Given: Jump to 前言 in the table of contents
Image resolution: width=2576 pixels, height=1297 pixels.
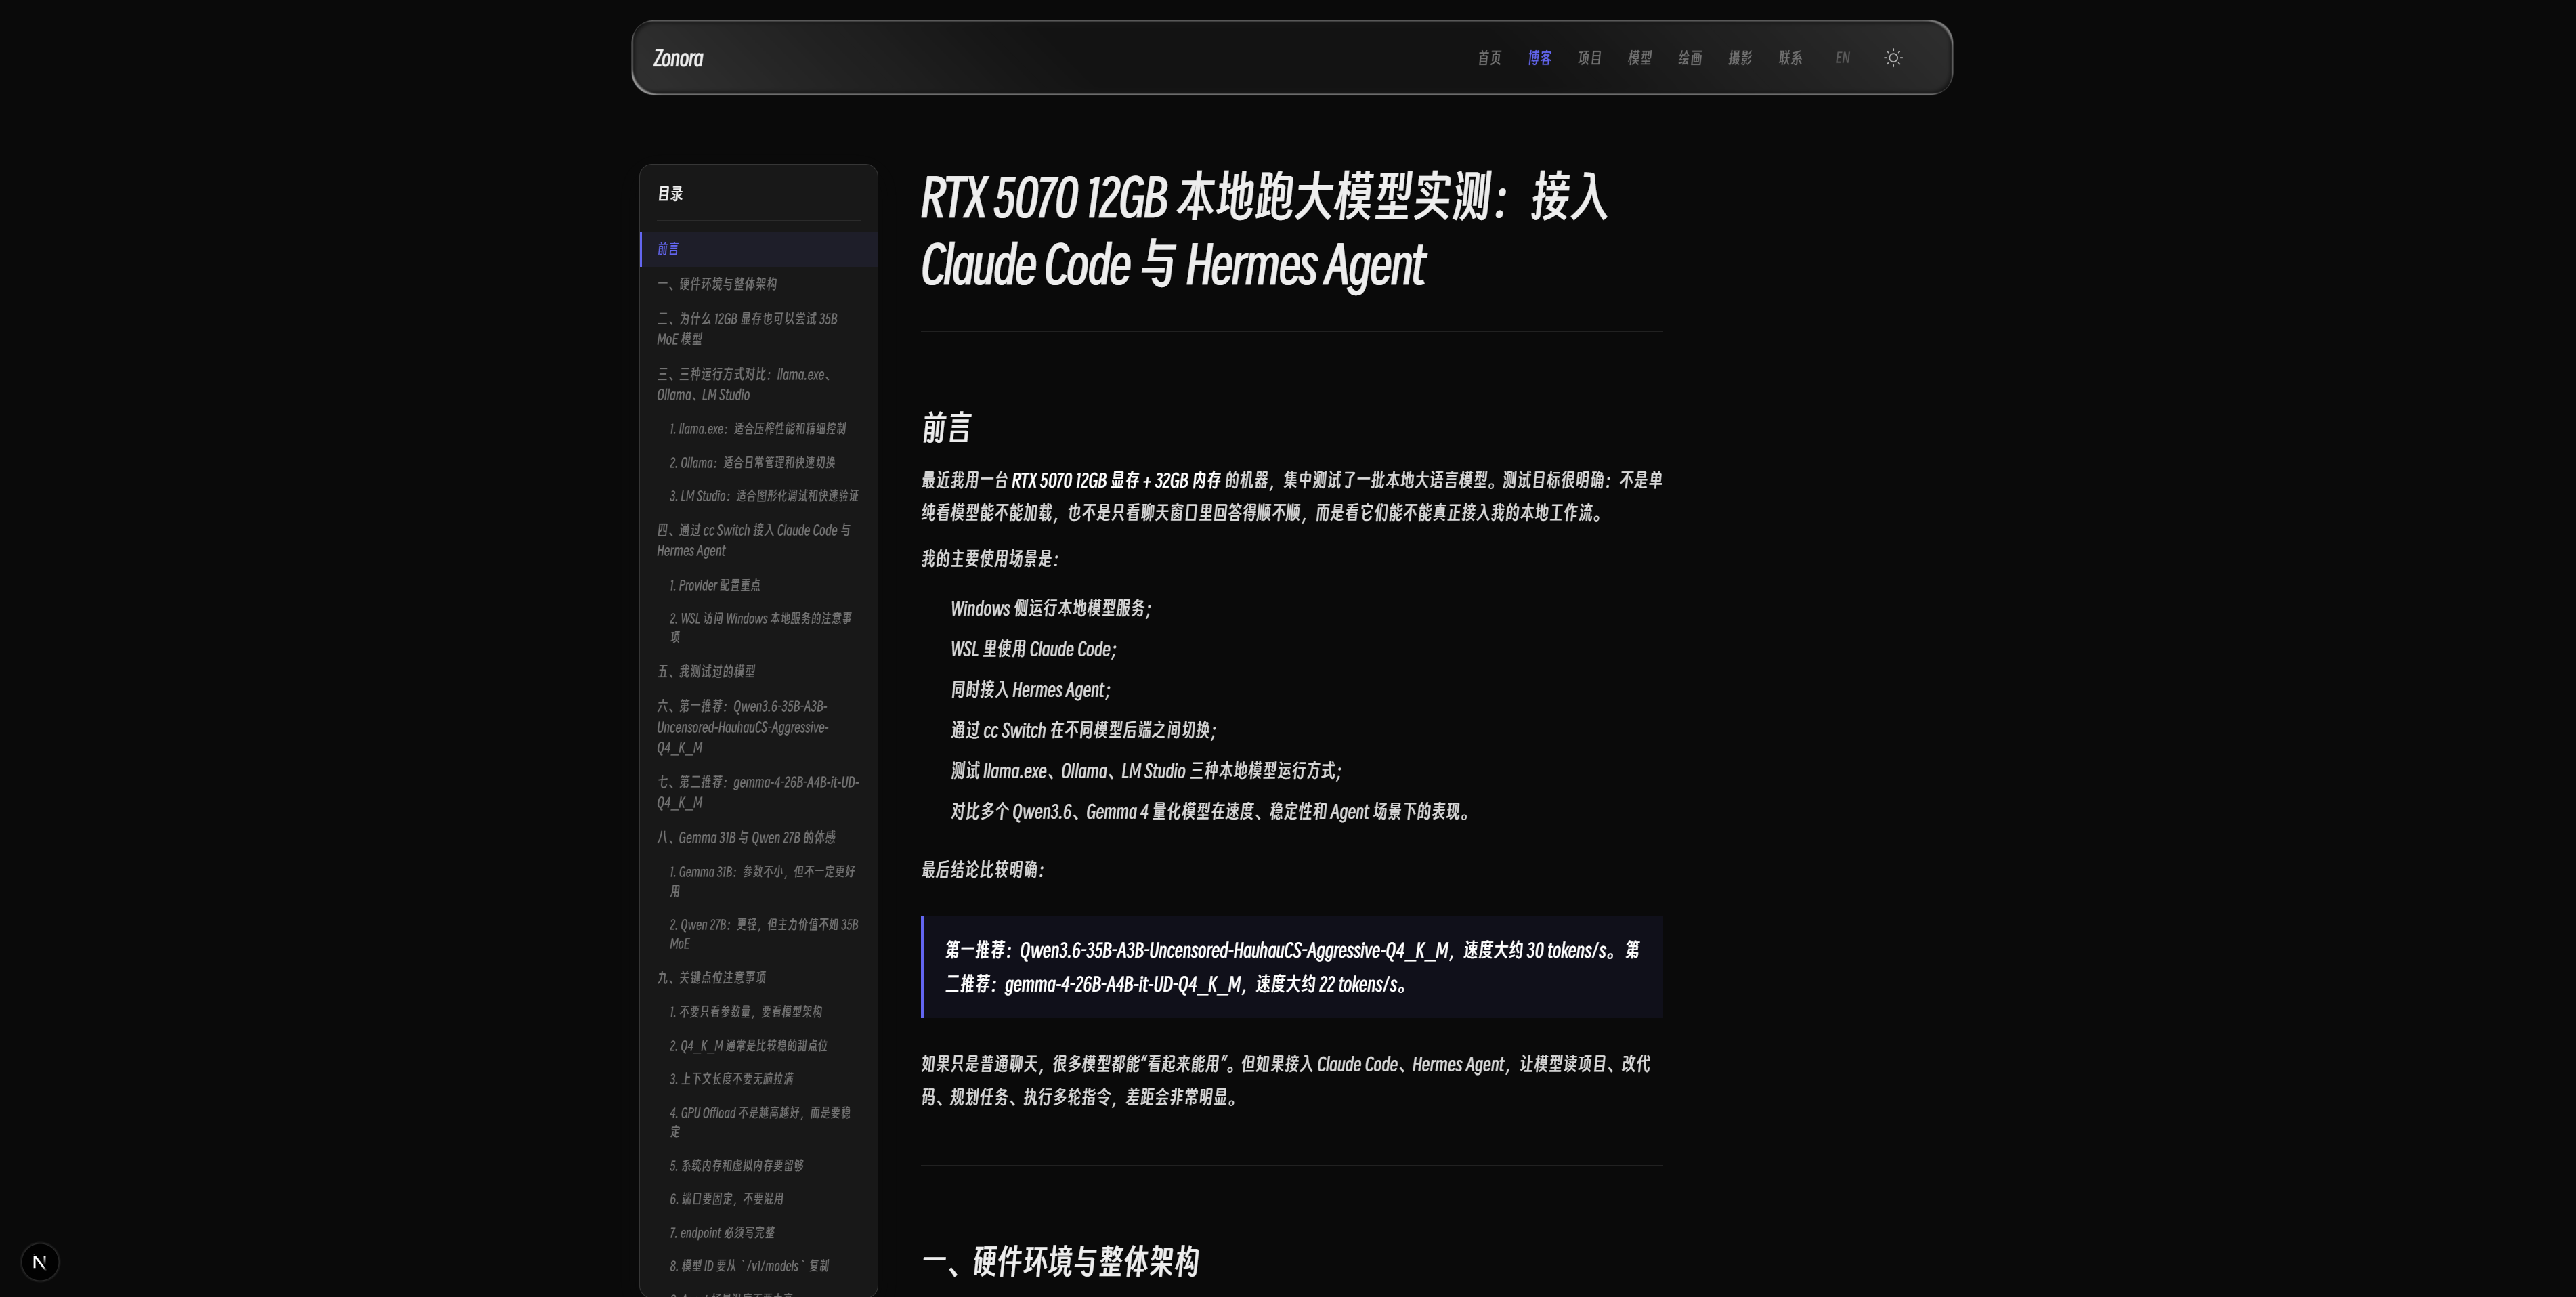Looking at the screenshot, I should click(x=759, y=249).
